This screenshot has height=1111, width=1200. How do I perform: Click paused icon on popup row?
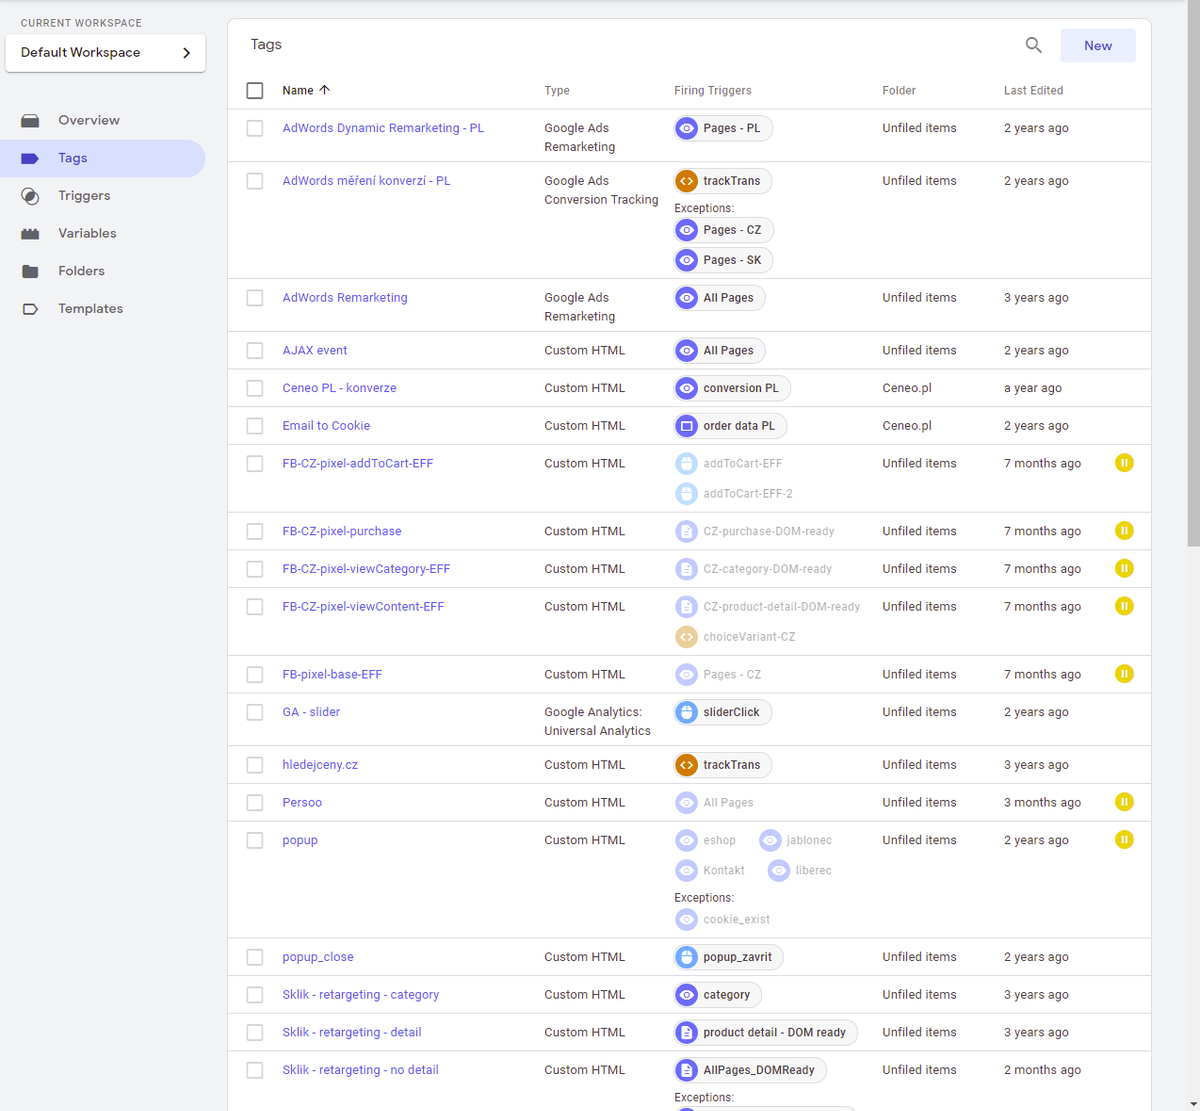(1124, 840)
